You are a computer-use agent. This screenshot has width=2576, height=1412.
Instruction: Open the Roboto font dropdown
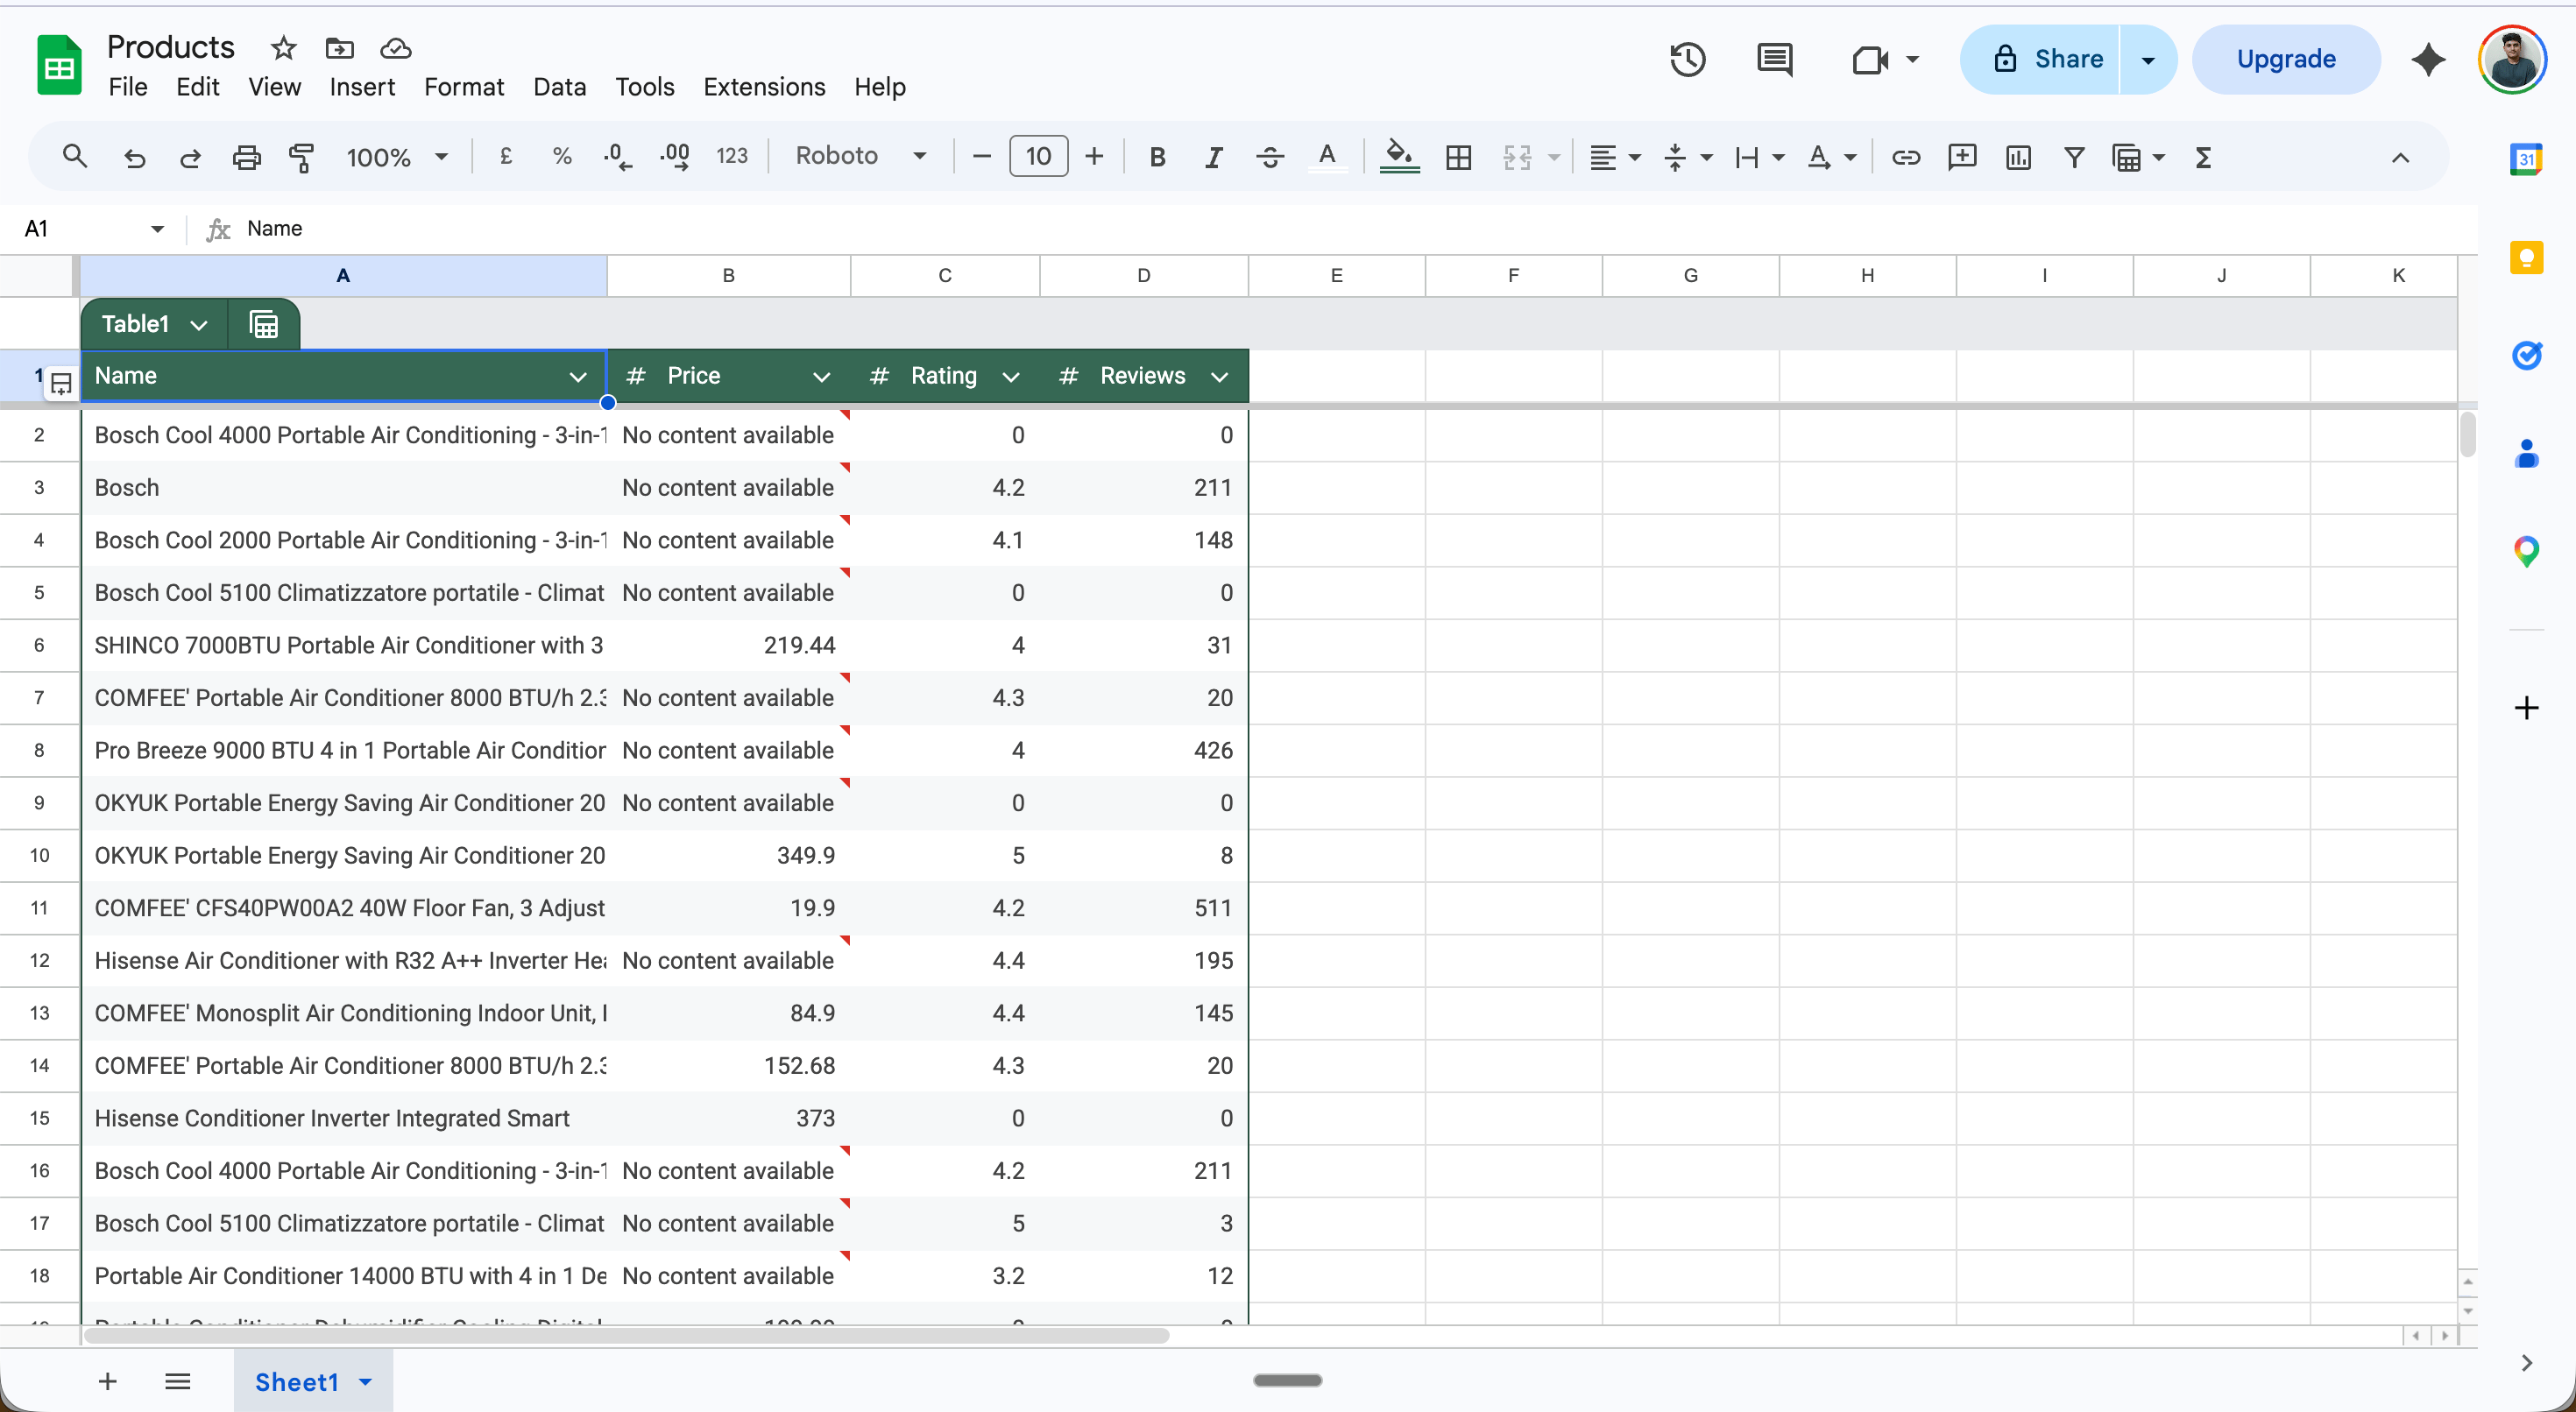(x=861, y=157)
